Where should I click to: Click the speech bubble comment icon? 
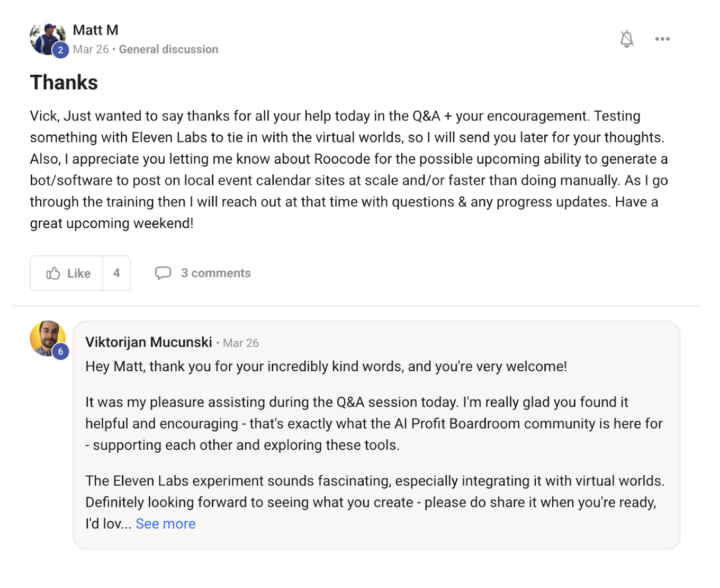163,273
